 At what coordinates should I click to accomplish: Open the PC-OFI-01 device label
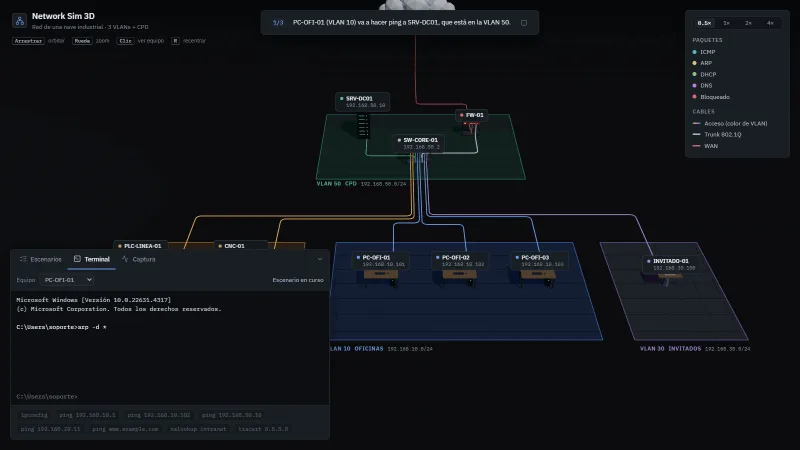381,260
